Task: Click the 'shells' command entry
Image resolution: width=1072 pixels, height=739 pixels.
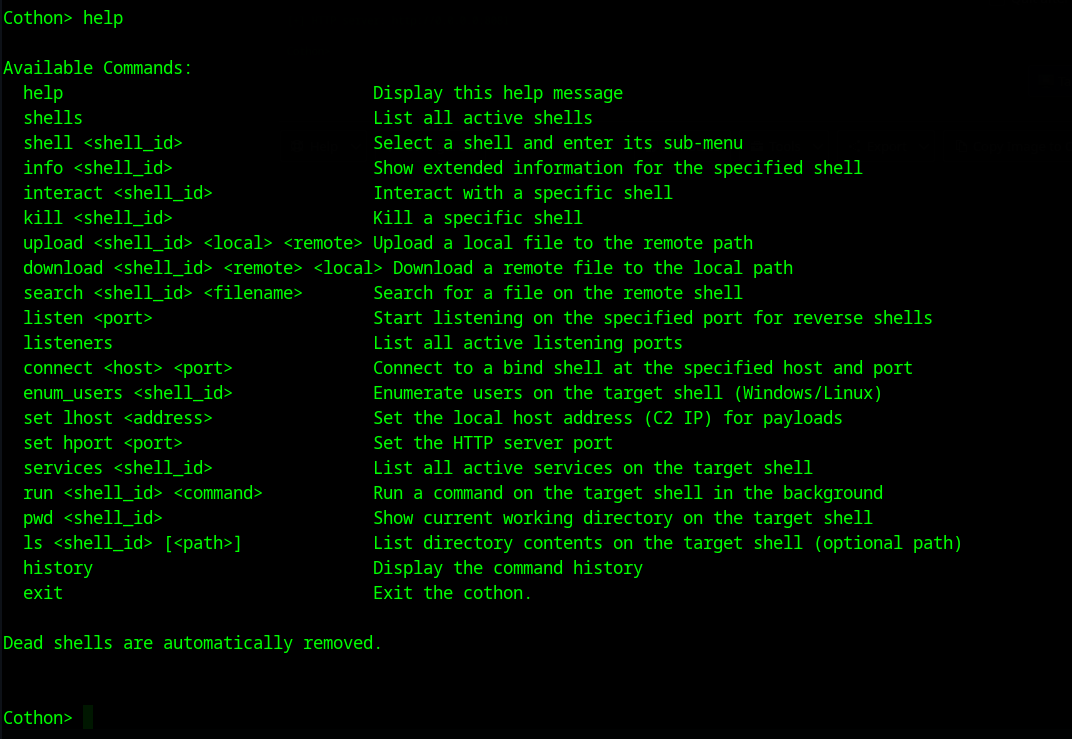Action: (53, 118)
